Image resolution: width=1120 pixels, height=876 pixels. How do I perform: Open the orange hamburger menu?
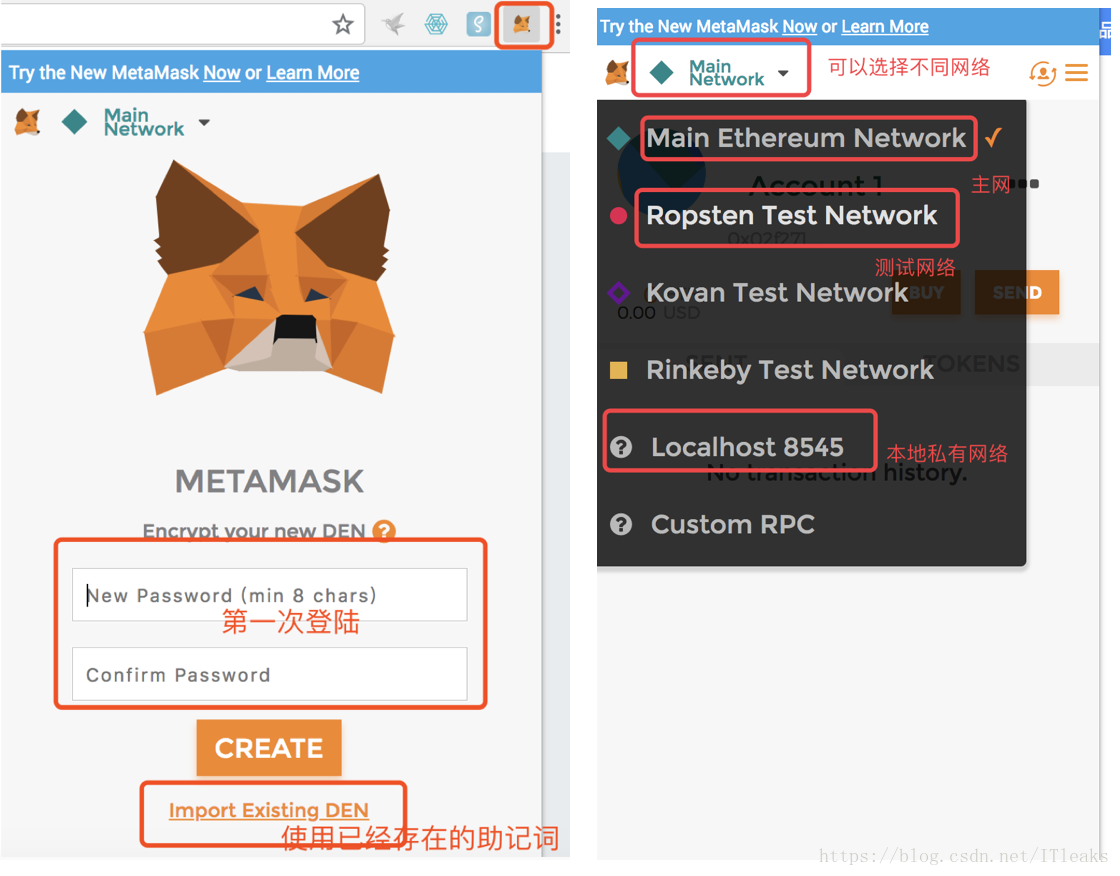pos(1076,72)
